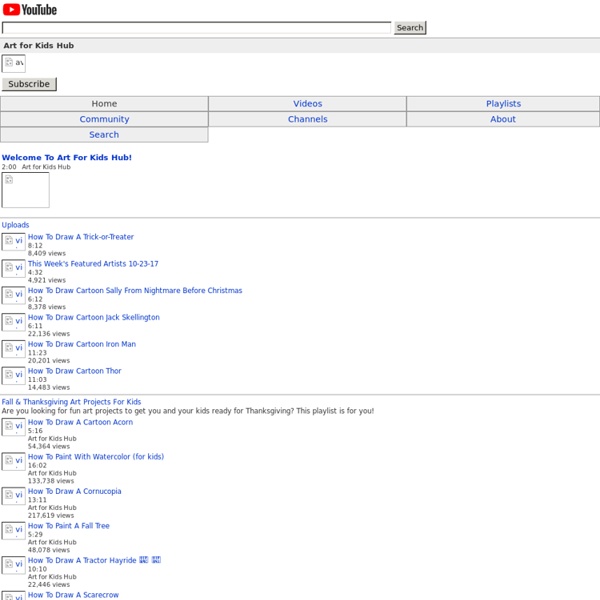
Task: Open the About tab
Action: click(x=503, y=119)
